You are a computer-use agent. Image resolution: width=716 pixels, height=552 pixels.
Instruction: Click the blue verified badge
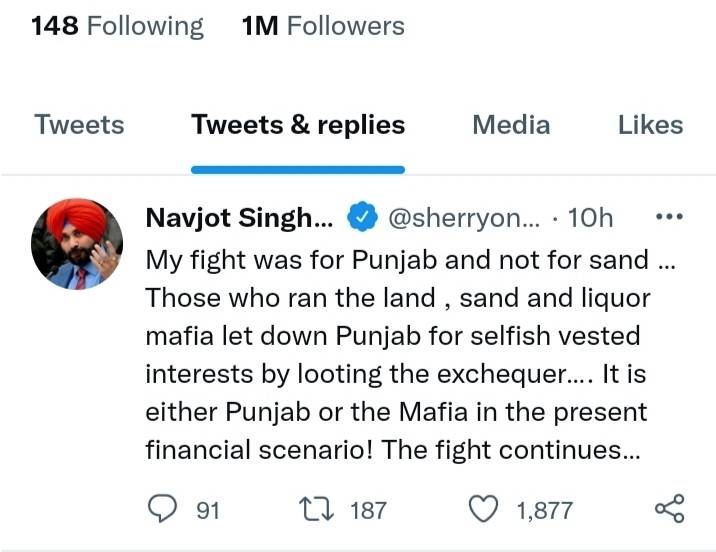tap(362, 216)
